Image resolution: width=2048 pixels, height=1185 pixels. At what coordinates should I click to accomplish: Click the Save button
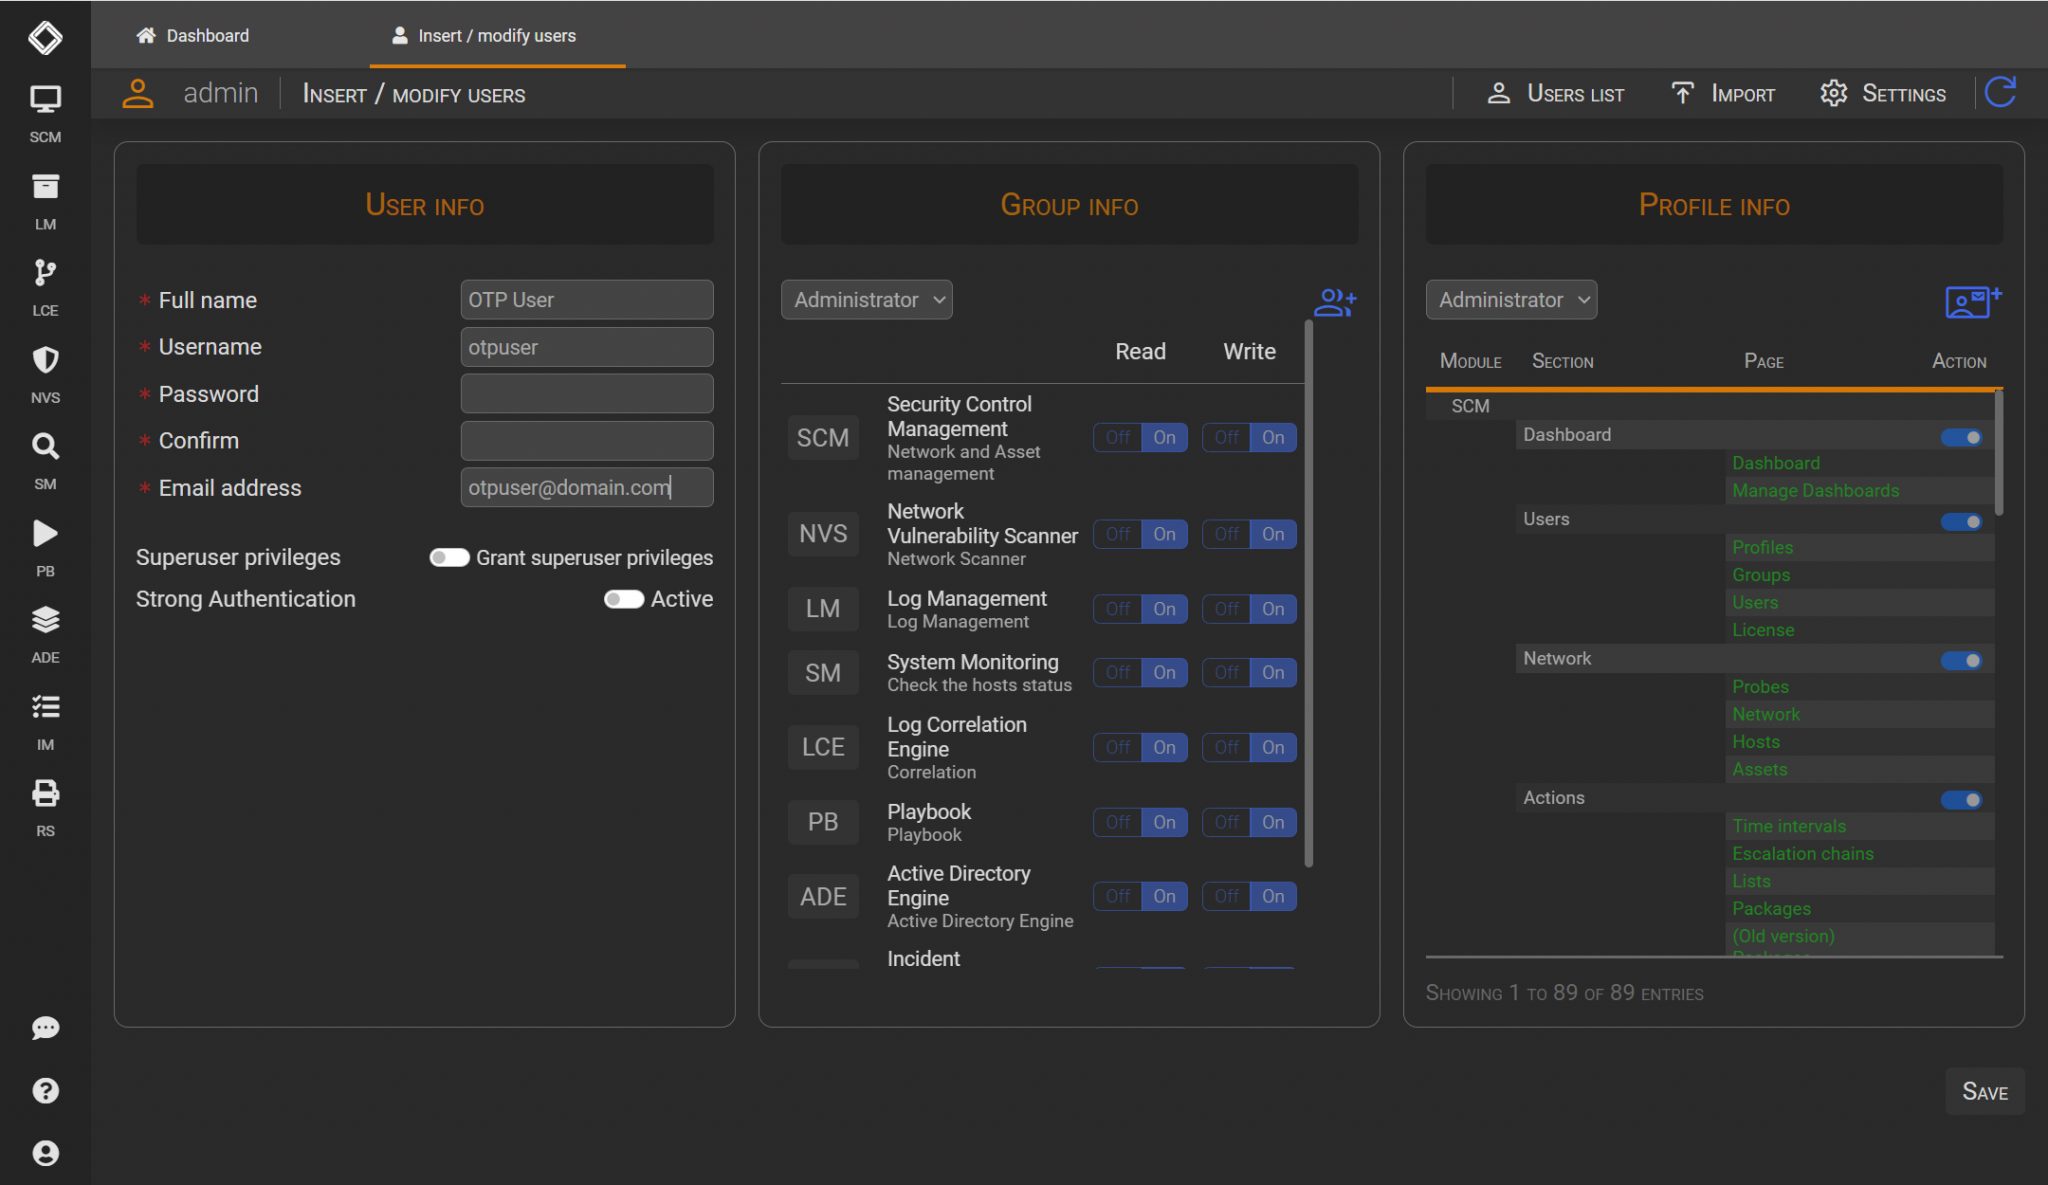point(1985,1091)
